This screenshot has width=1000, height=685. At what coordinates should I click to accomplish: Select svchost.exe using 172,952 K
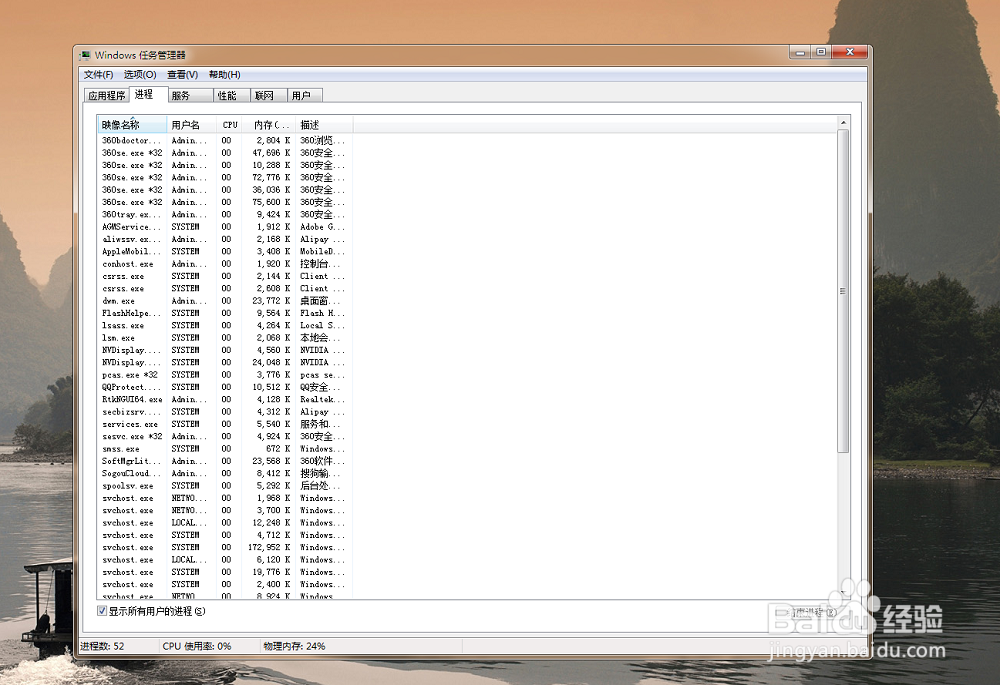225,547
